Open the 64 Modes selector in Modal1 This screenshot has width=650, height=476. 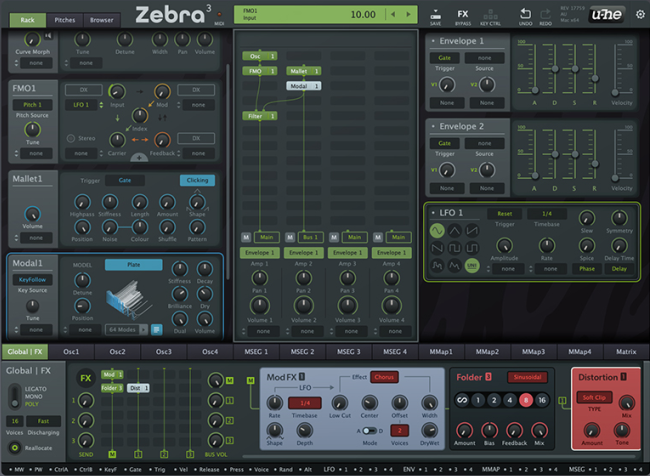(x=126, y=330)
